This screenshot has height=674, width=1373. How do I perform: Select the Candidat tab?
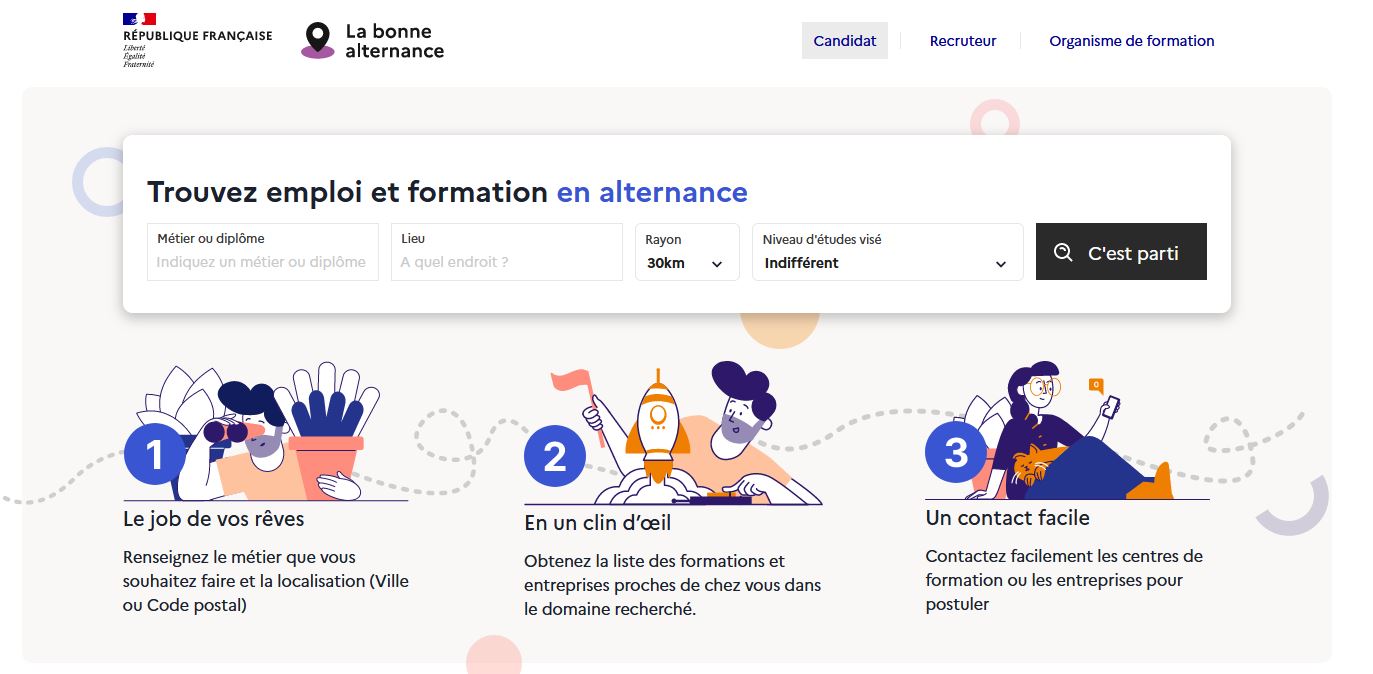pyautogui.click(x=845, y=41)
